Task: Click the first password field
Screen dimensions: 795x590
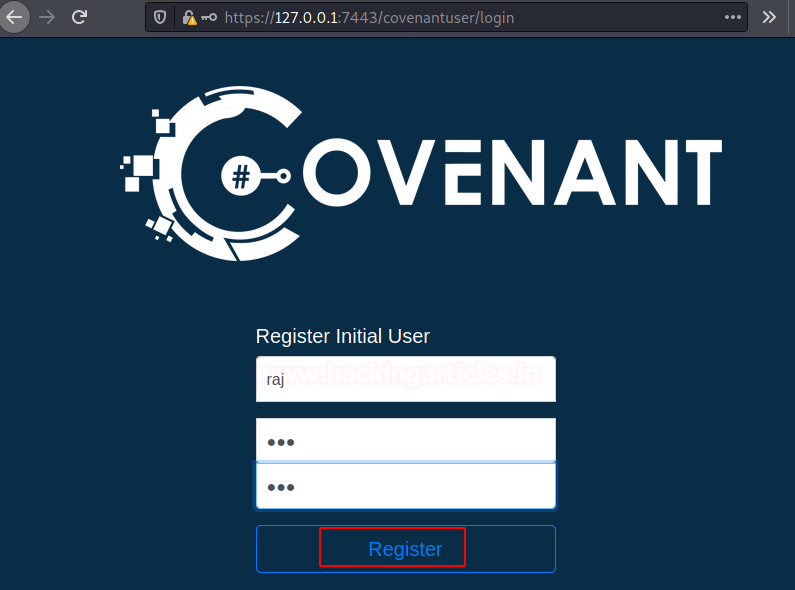Action: click(x=406, y=440)
